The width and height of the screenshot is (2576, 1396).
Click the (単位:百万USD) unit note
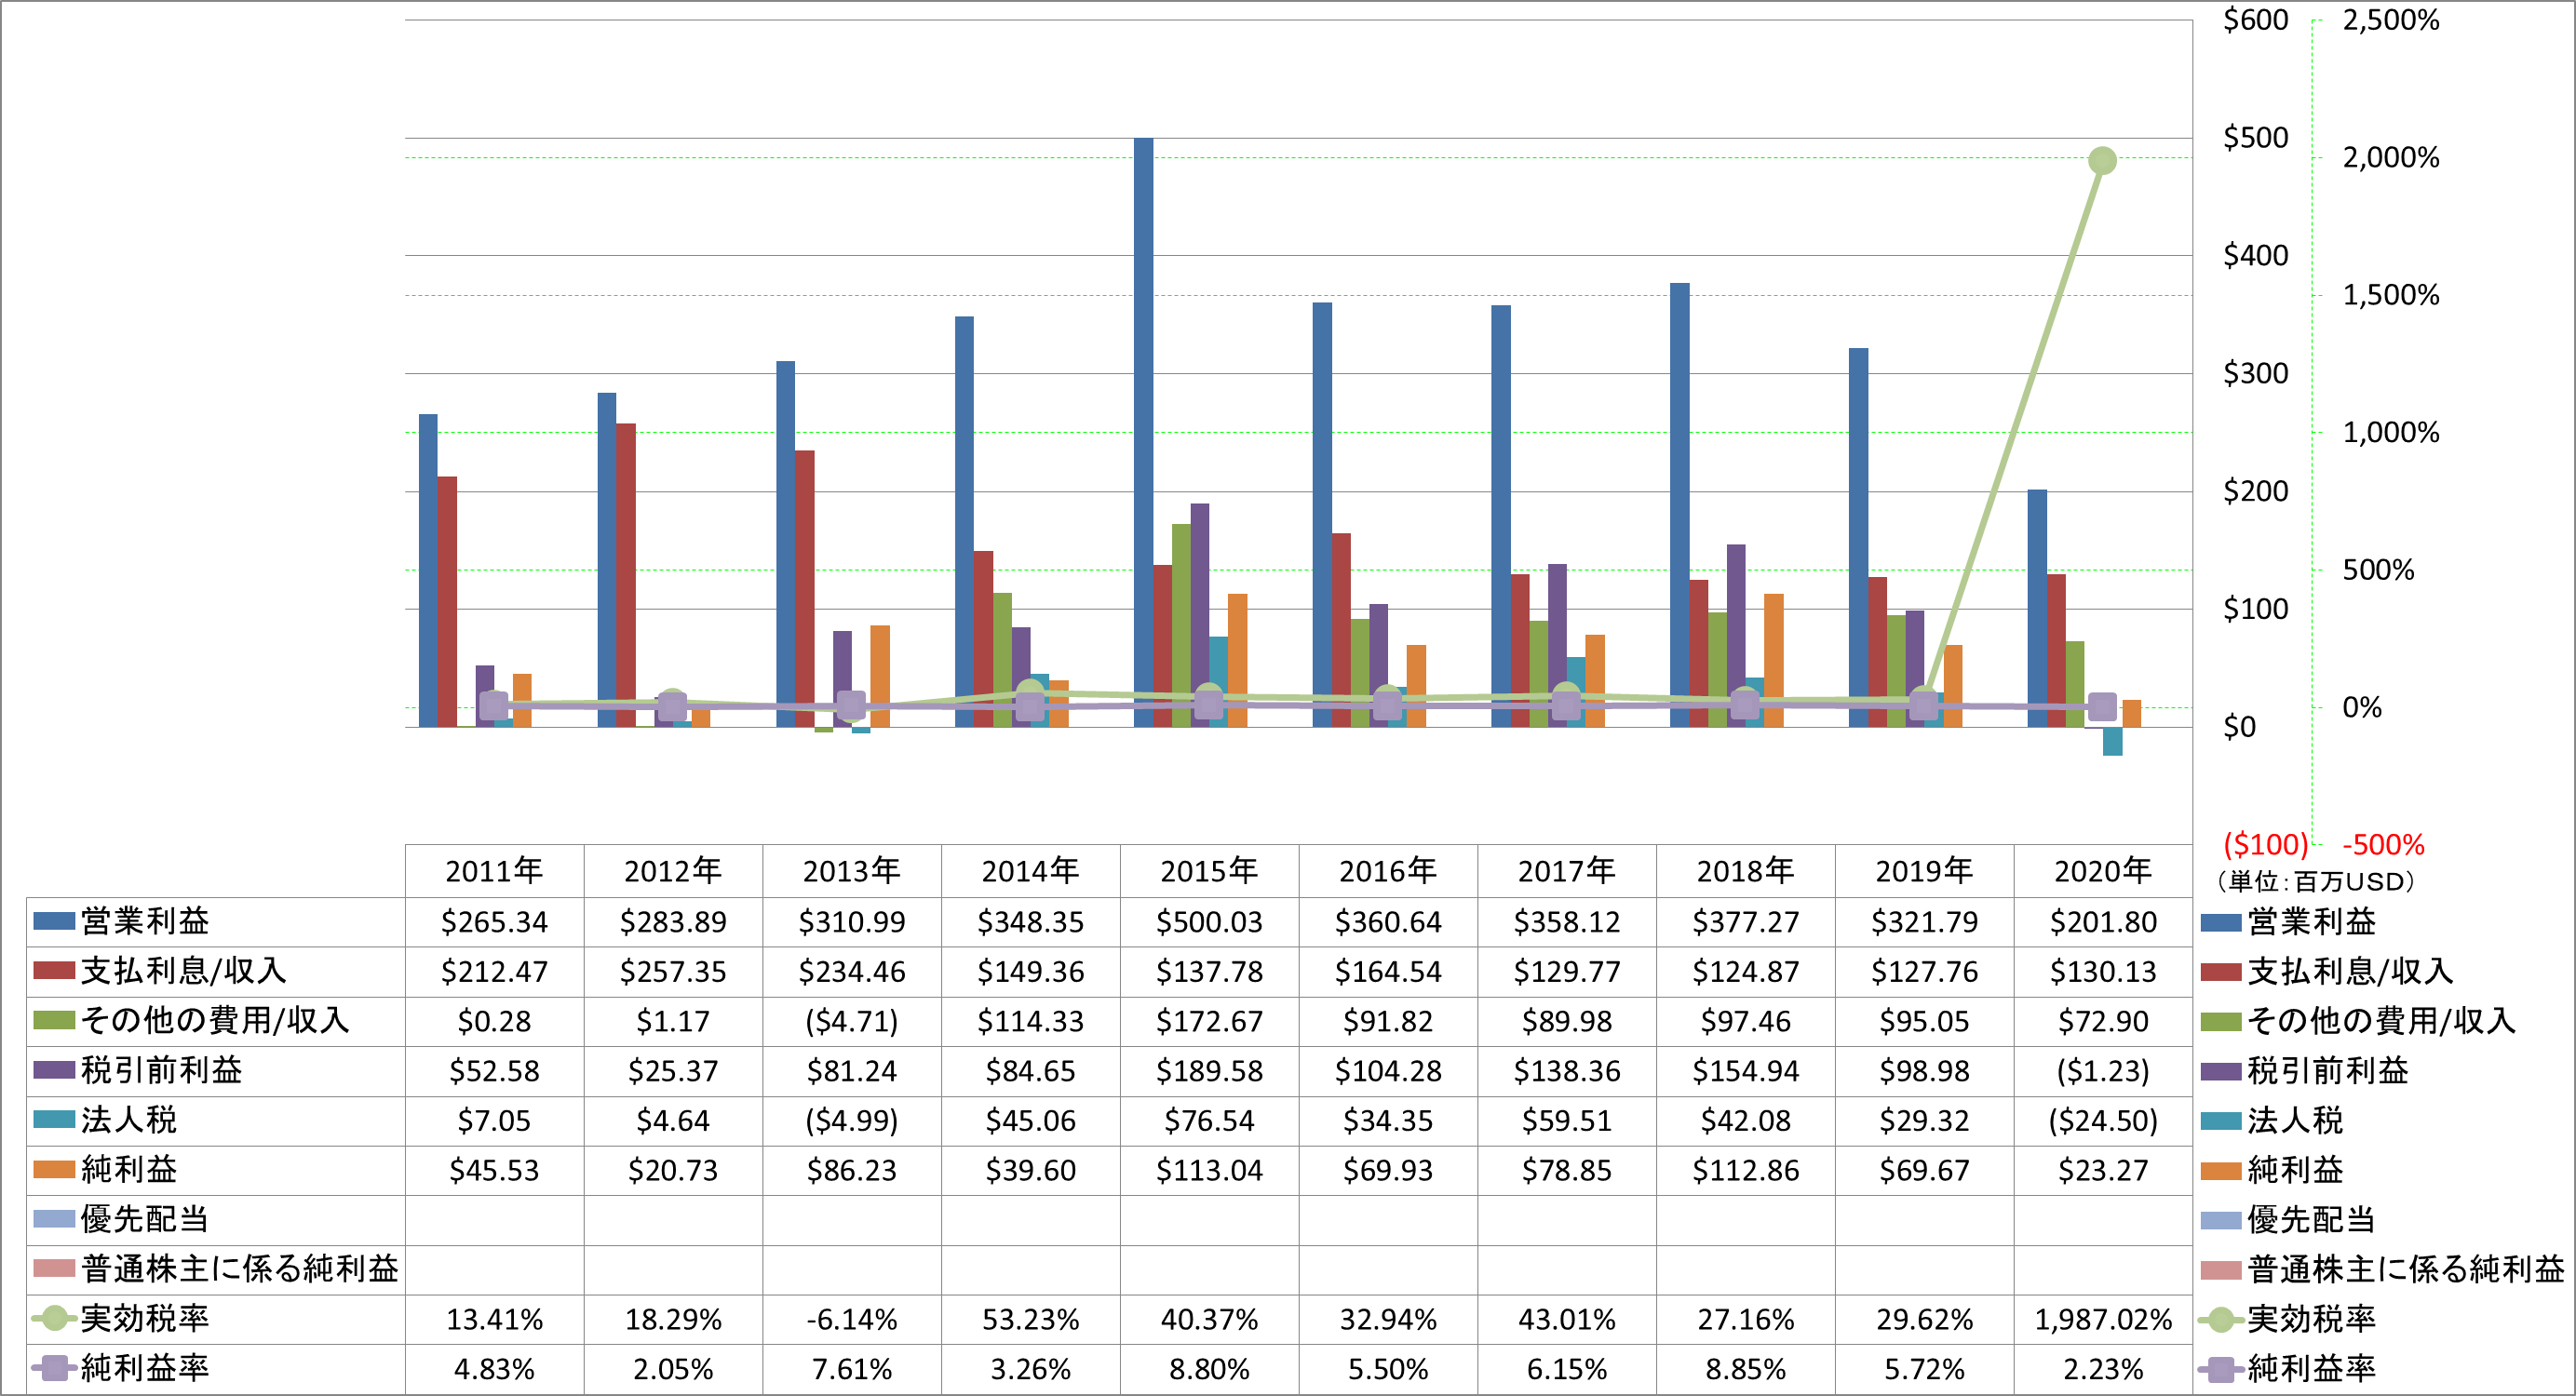tap(2316, 881)
